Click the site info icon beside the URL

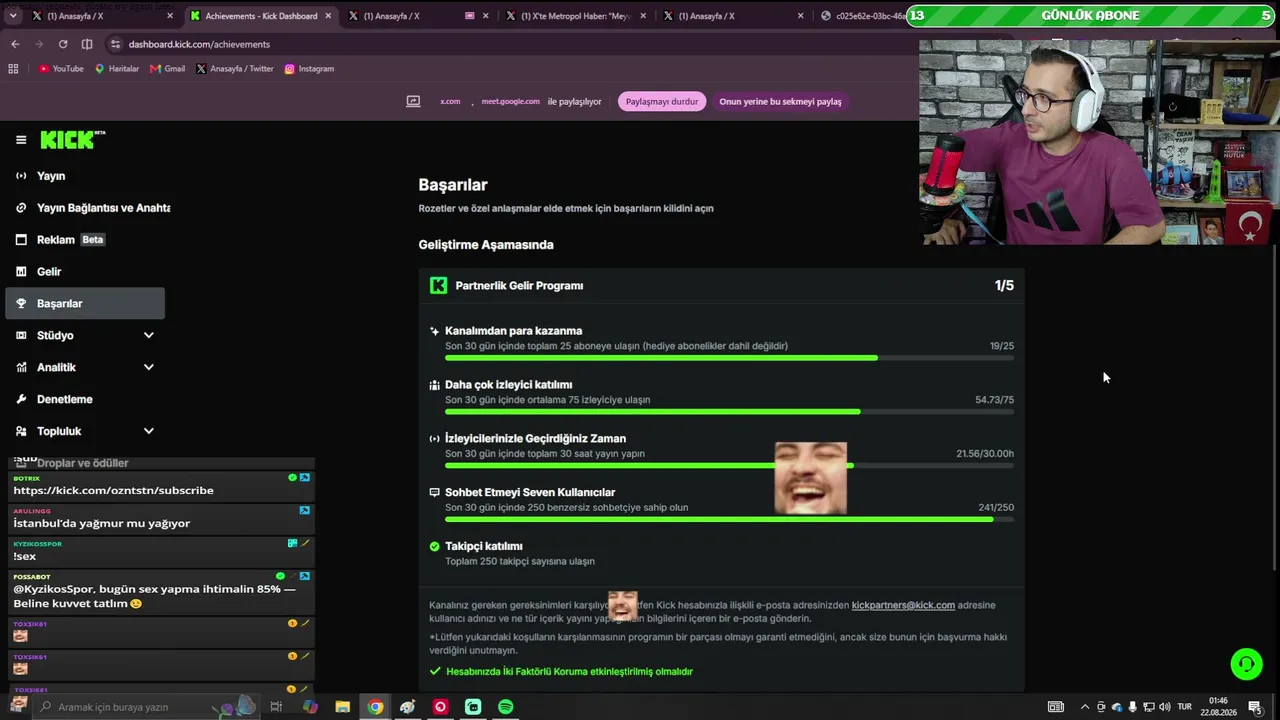[x=115, y=44]
